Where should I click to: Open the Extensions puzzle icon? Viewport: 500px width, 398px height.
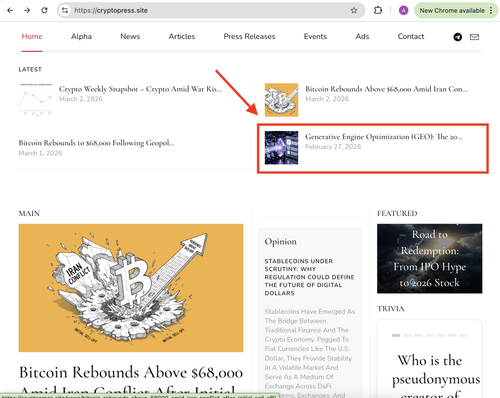pyautogui.click(x=378, y=10)
